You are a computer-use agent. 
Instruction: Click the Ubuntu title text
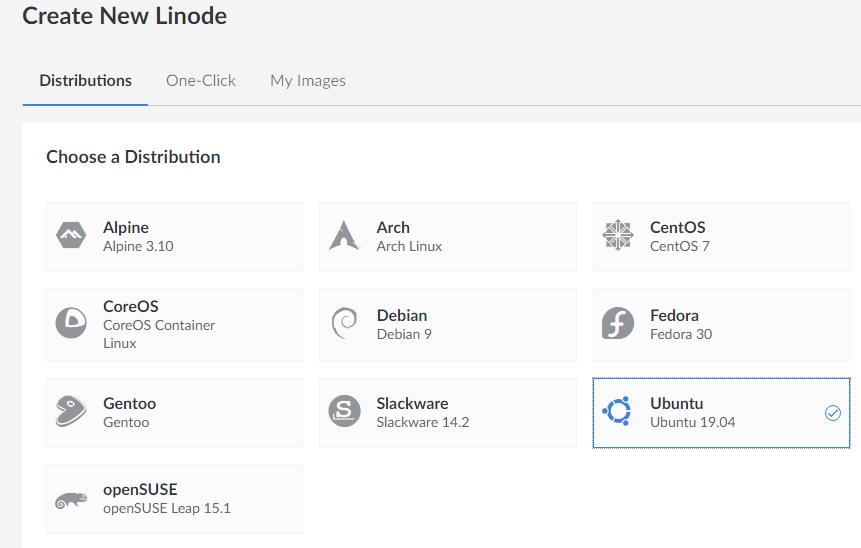pos(676,404)
